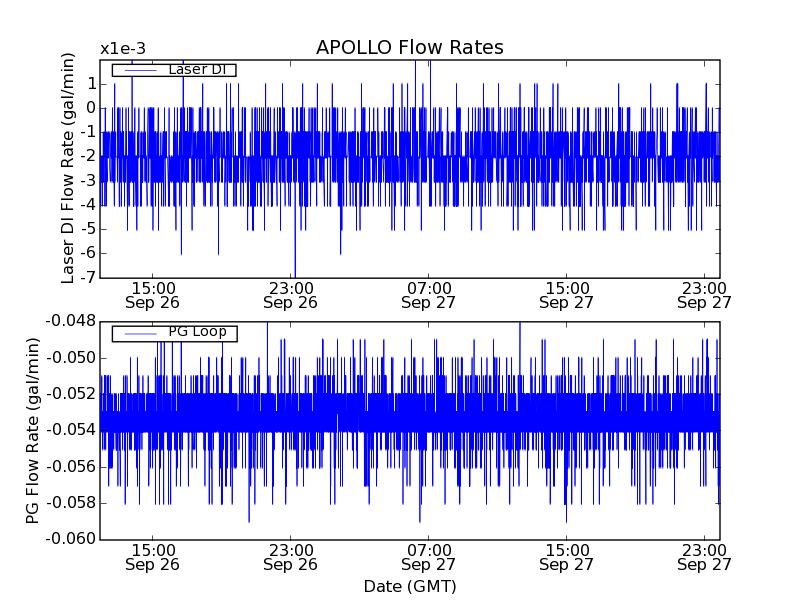Click the '0' y-axis tick of Laser DI chart
The image size is (800, 600).
pyautogui.click(x=91, y=108)
